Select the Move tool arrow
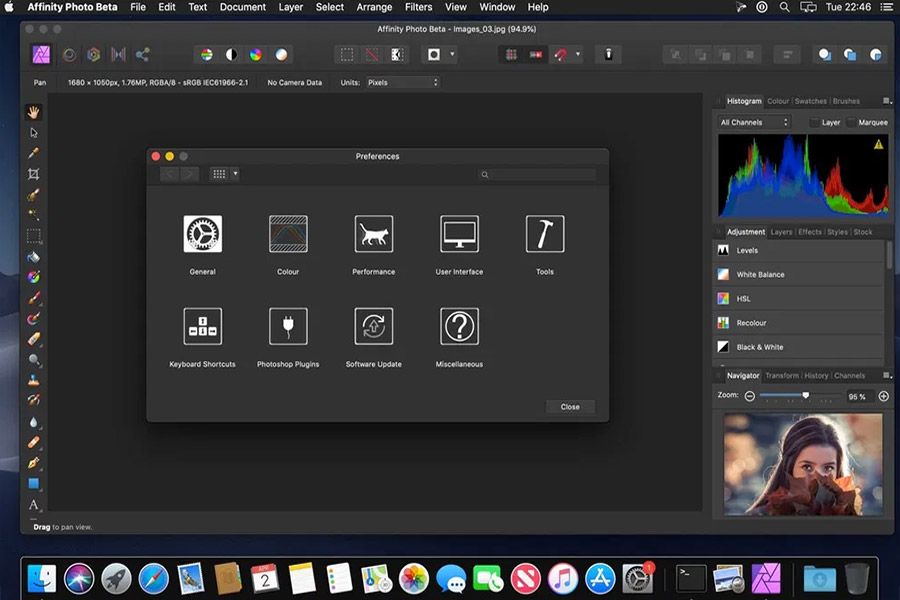This screenshot has width=900, height=600. [x=33, y=133]
